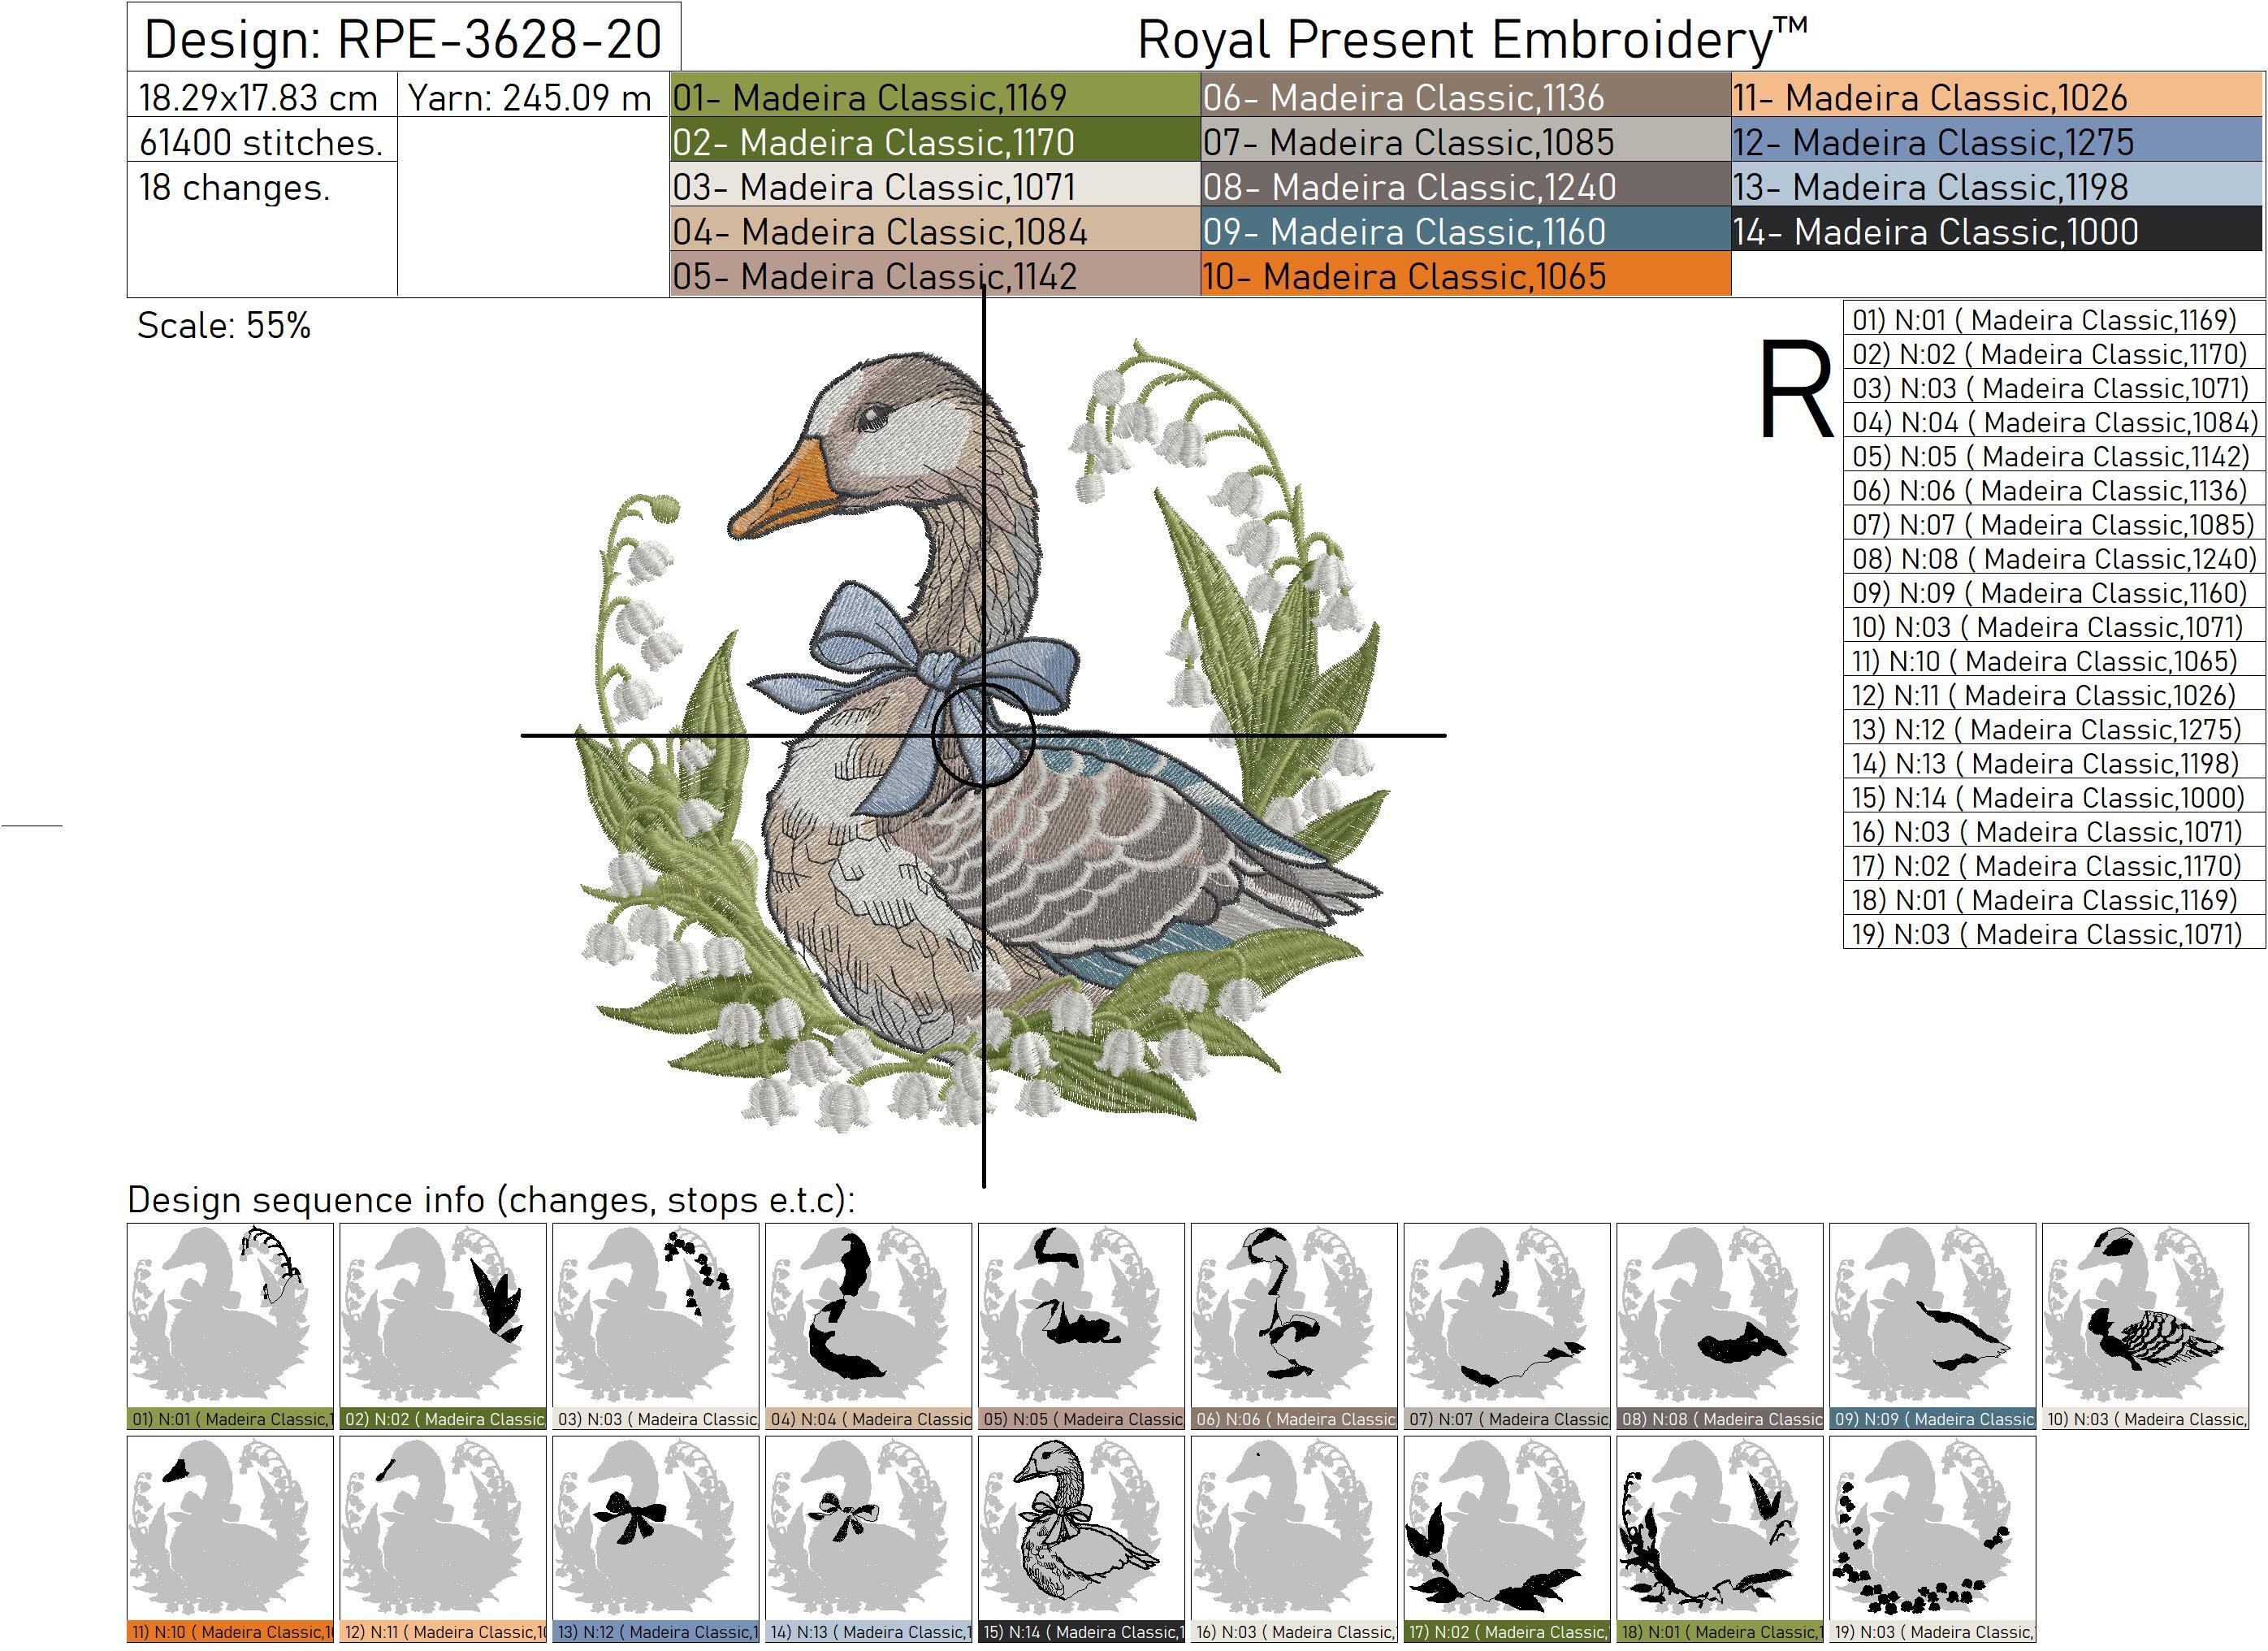Select sequence thumbnail 17) N:02 bottom leaves
This screenshot has height=1651, width=2268.
pos(1507,1540)
